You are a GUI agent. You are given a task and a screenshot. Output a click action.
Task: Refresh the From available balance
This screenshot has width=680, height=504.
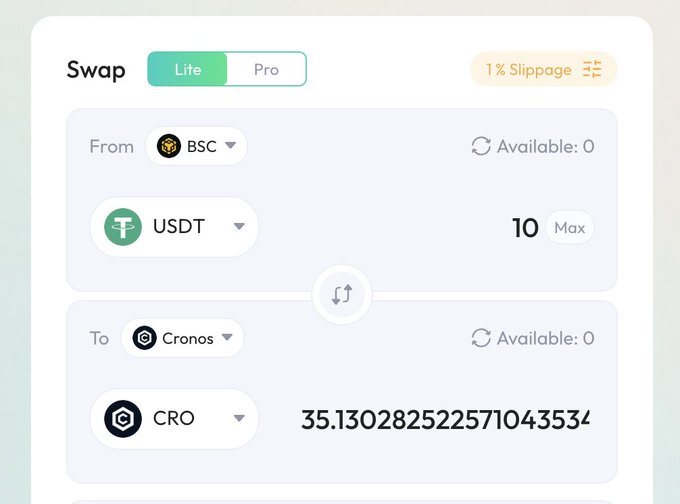click(481, 146)
